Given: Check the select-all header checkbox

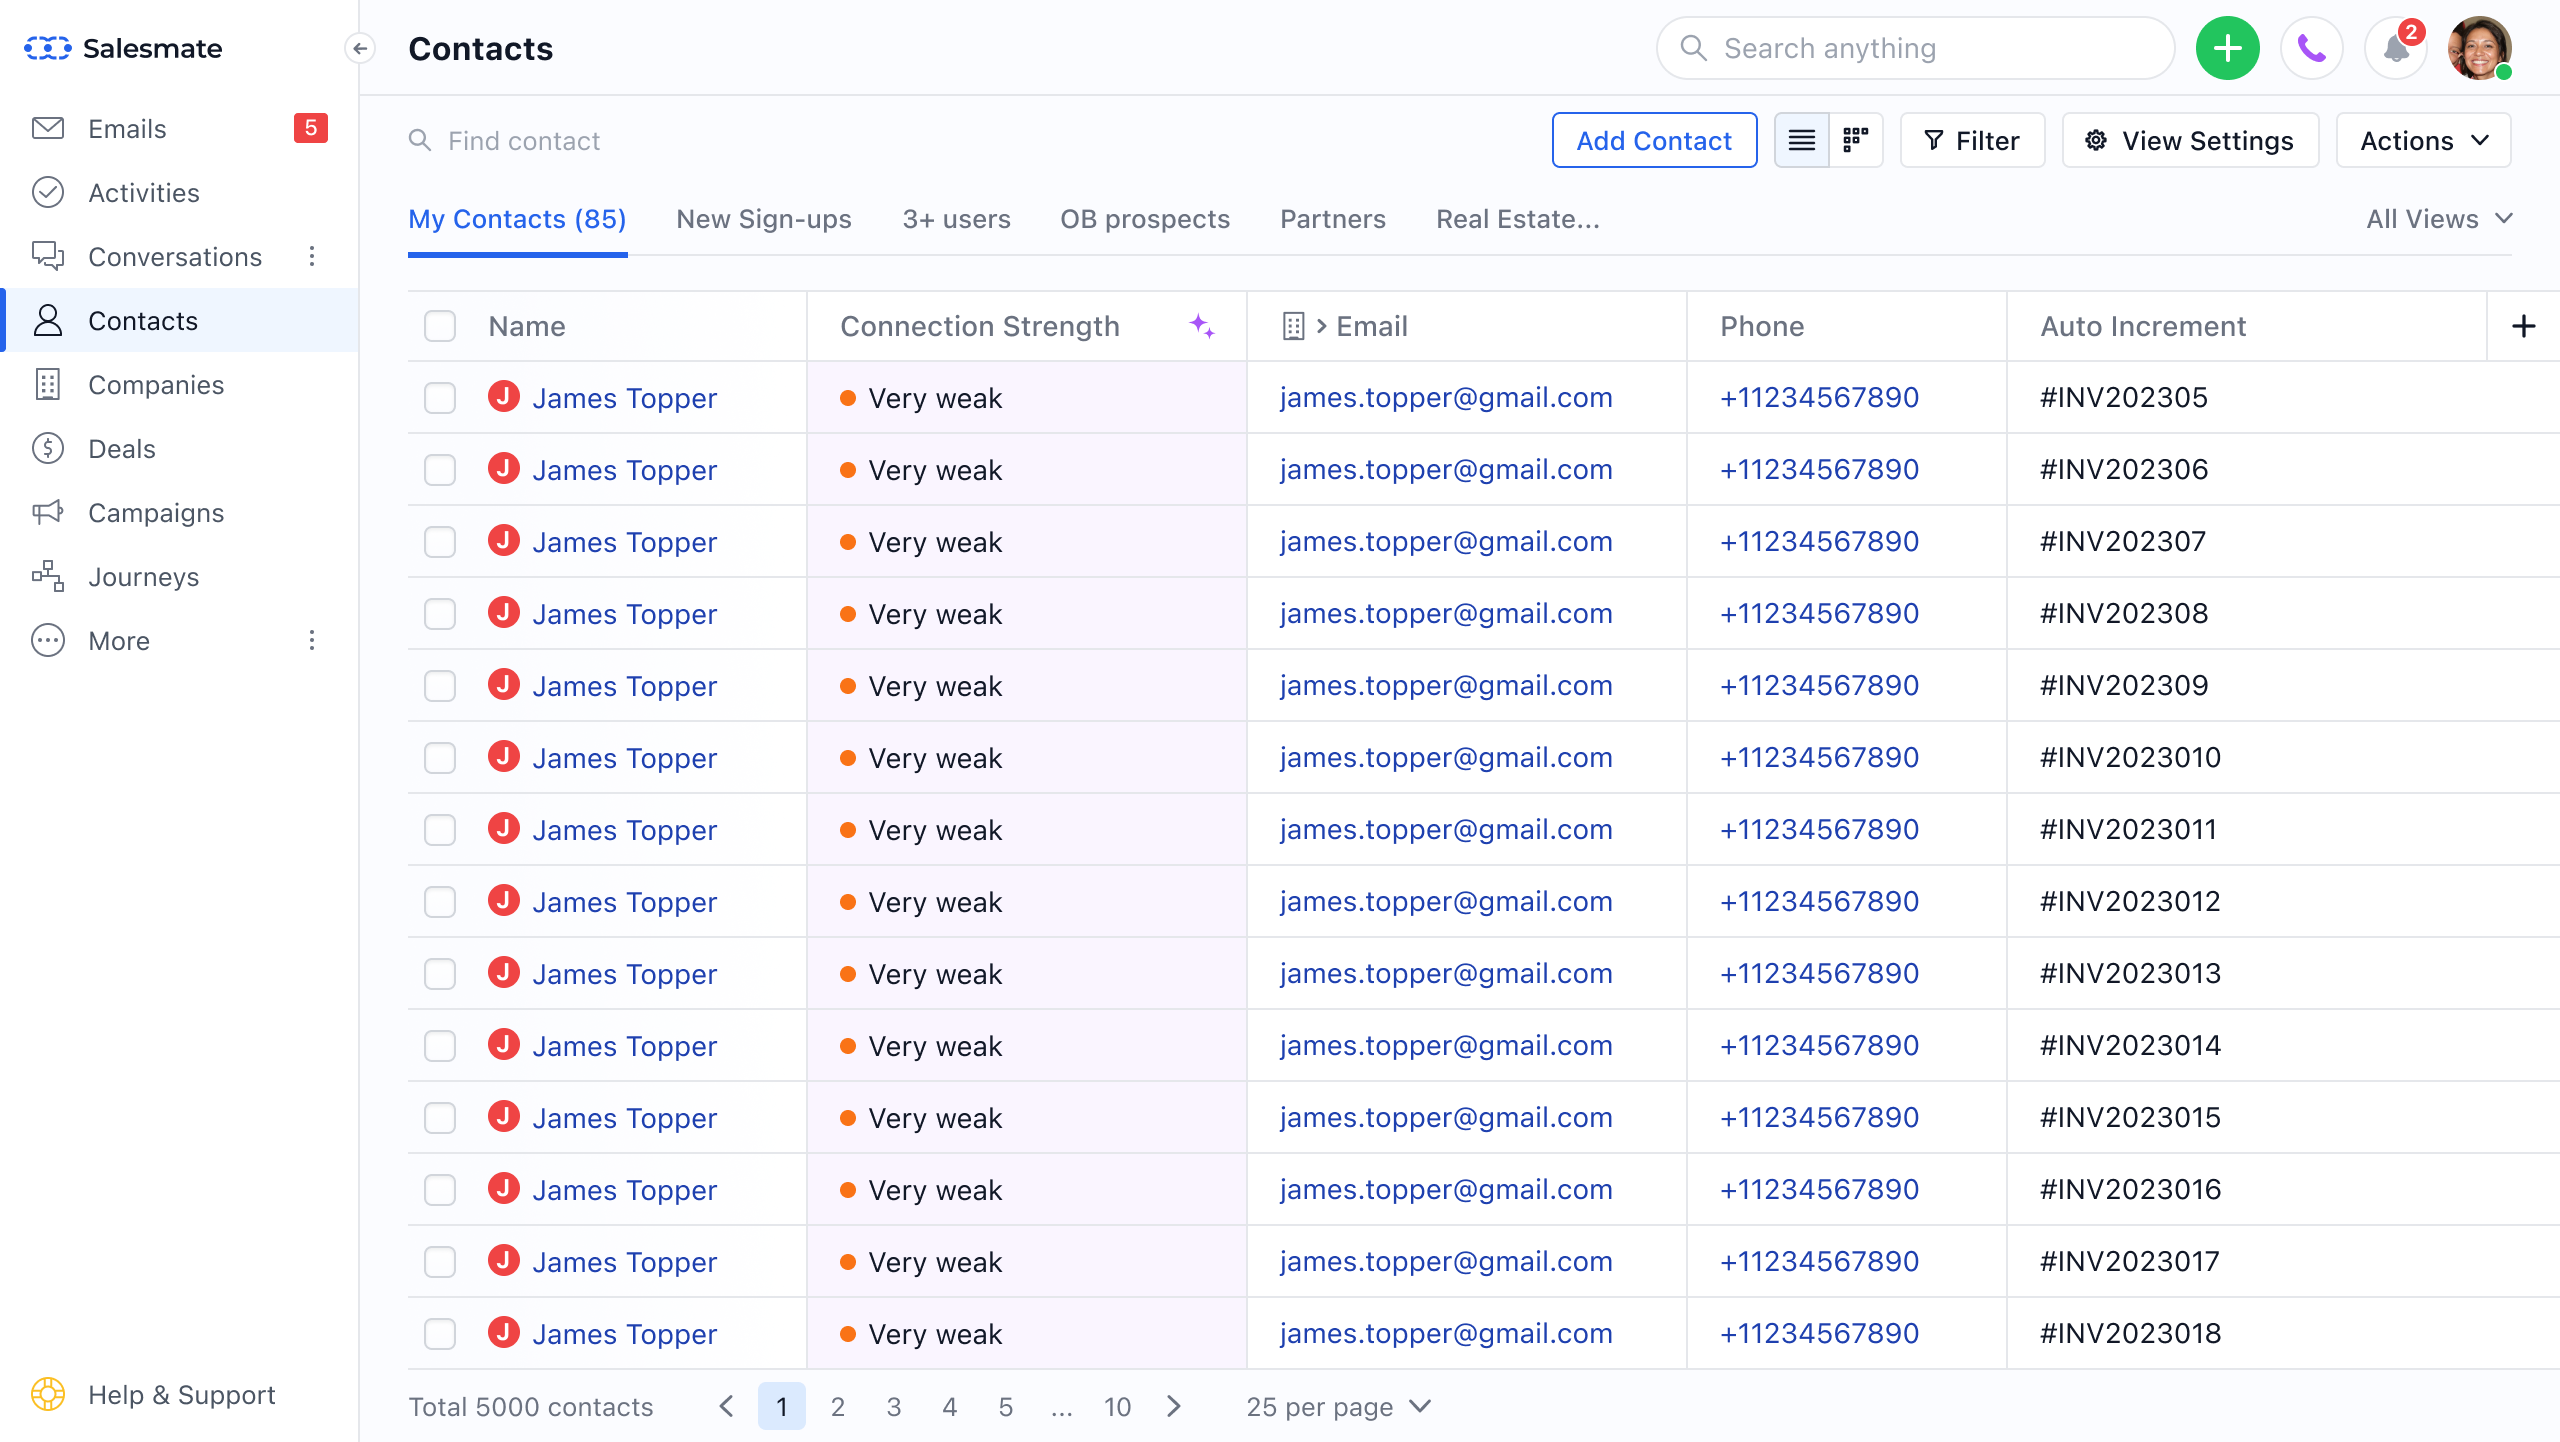Looking at the screenshot, I should coord(440,326).
